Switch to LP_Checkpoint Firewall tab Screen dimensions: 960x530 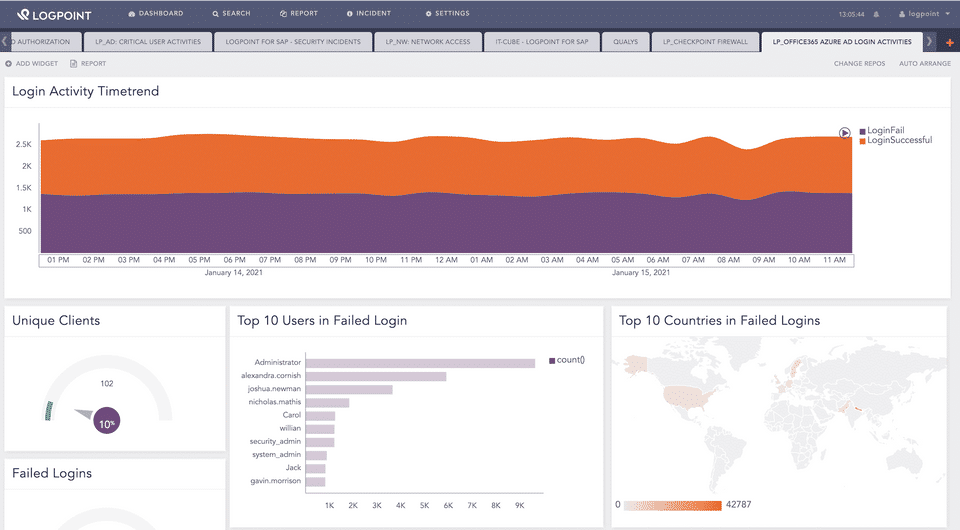point(705,42)
